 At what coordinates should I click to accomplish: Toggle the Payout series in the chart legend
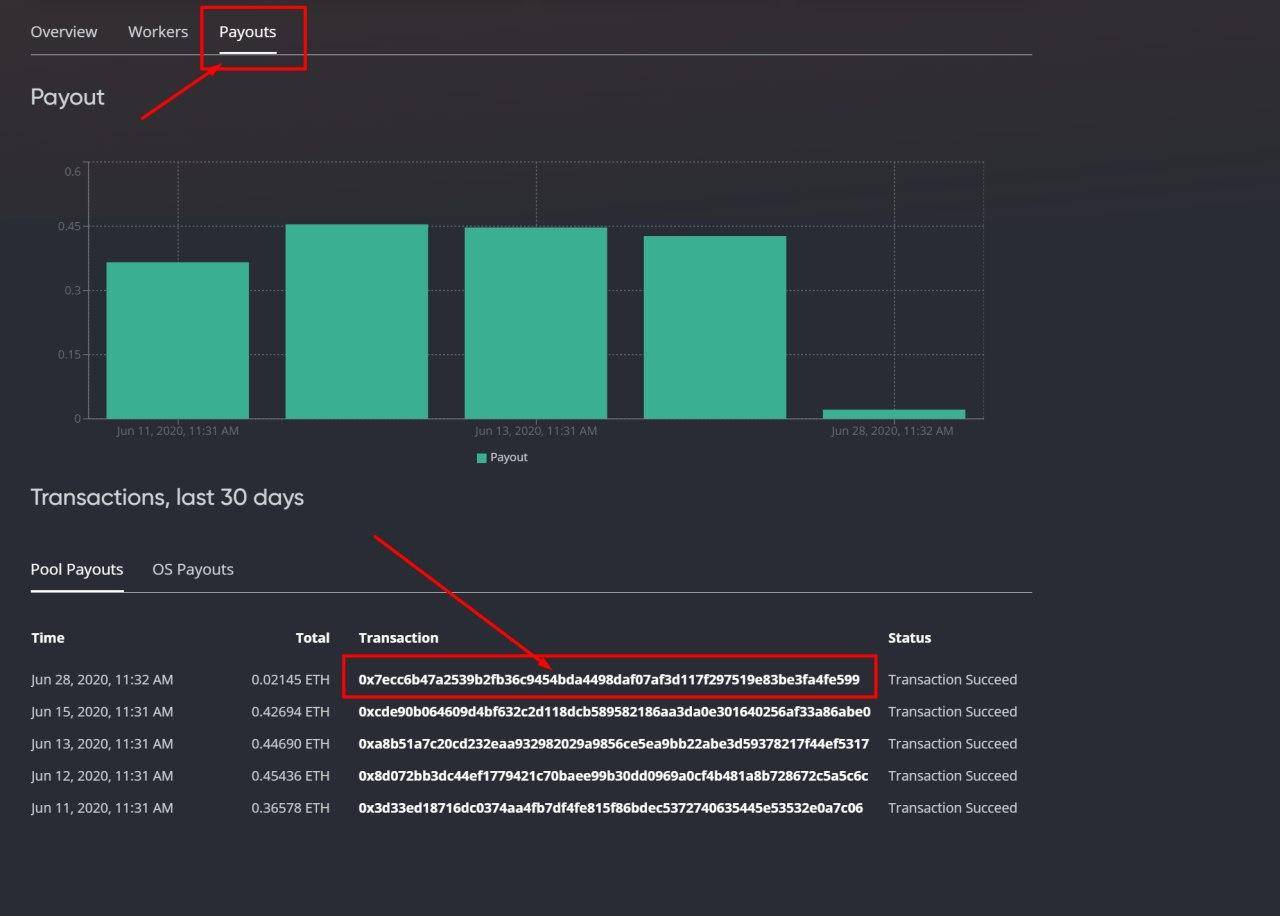point(501,457)
